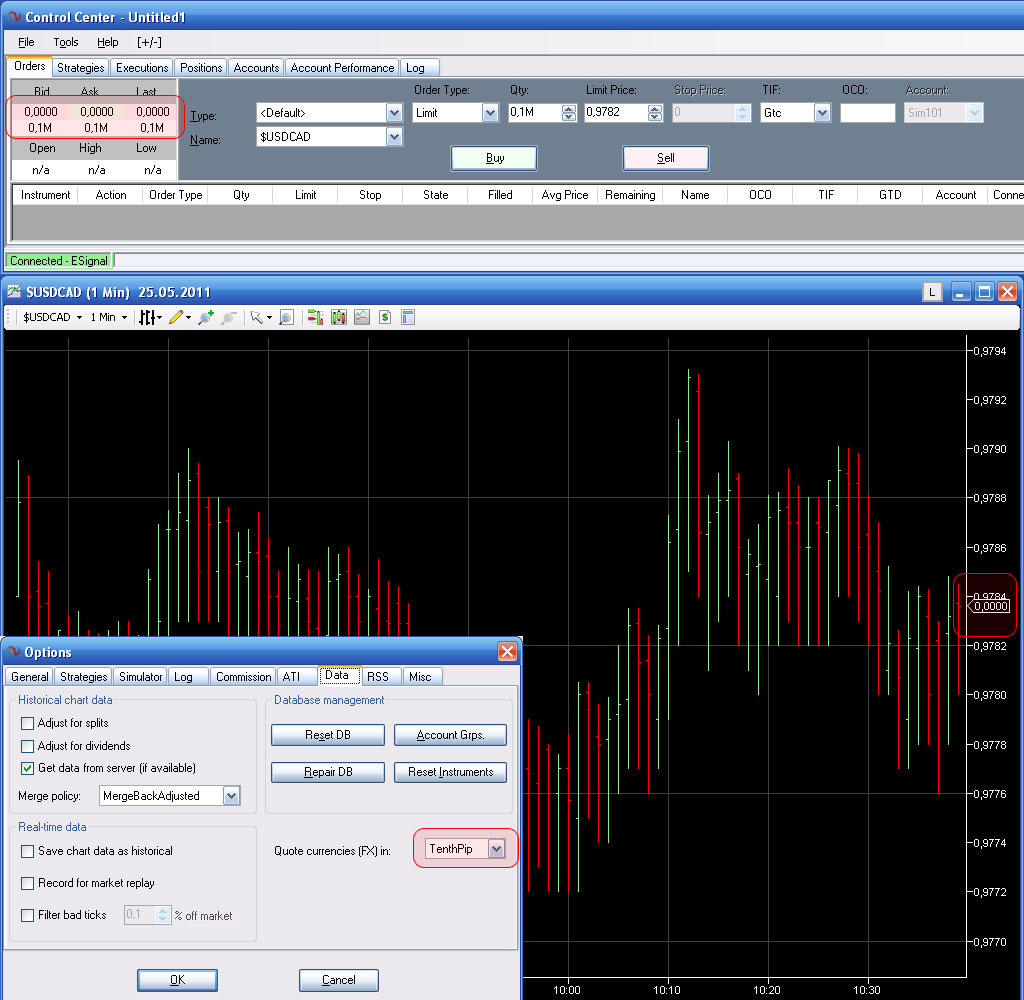Open the chart style bars icon

pos(148,317)
